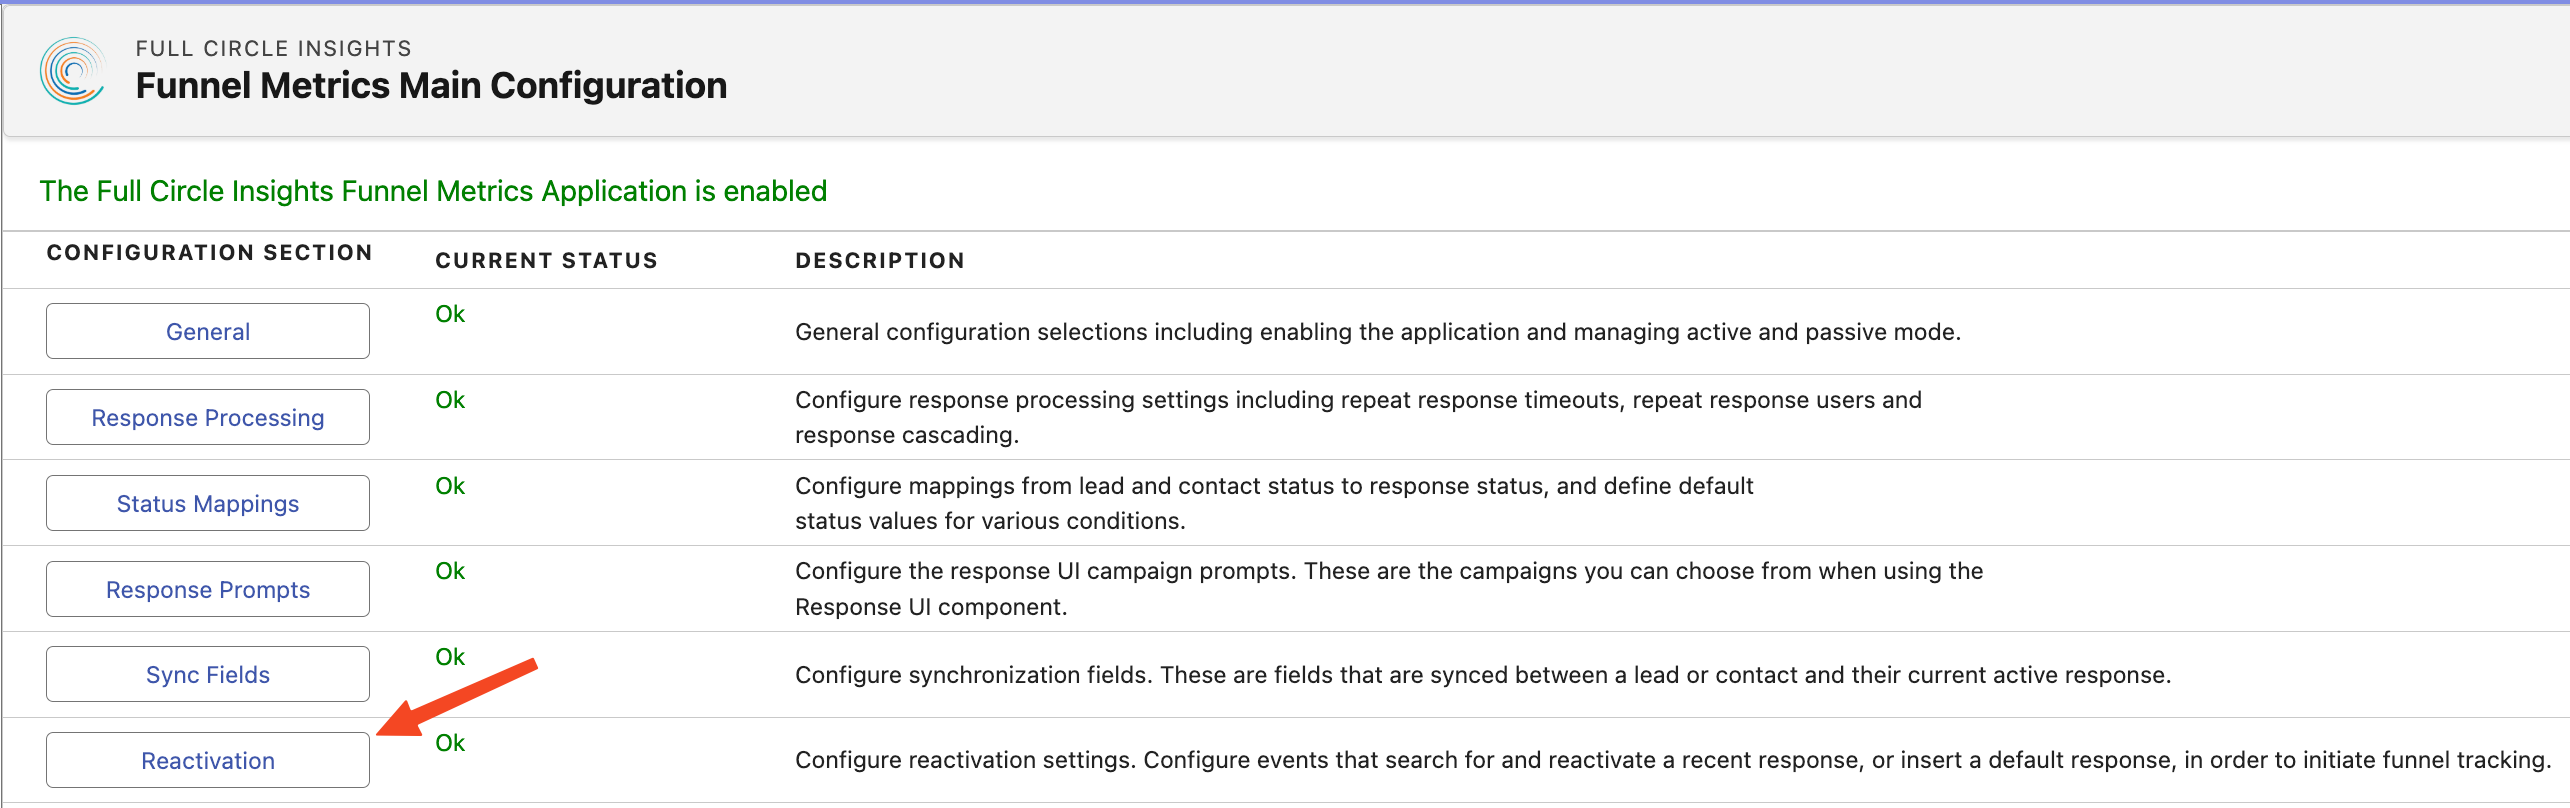This screenshot has height=808, width=2570.
Task: Click the Ok status for Status Mappings
Action: 450,486
